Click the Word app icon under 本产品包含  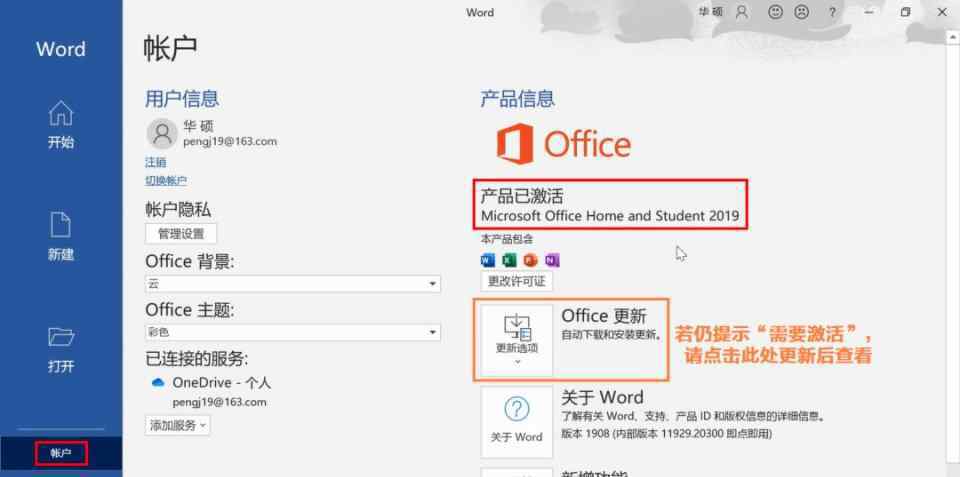click(x=488, y=261)
